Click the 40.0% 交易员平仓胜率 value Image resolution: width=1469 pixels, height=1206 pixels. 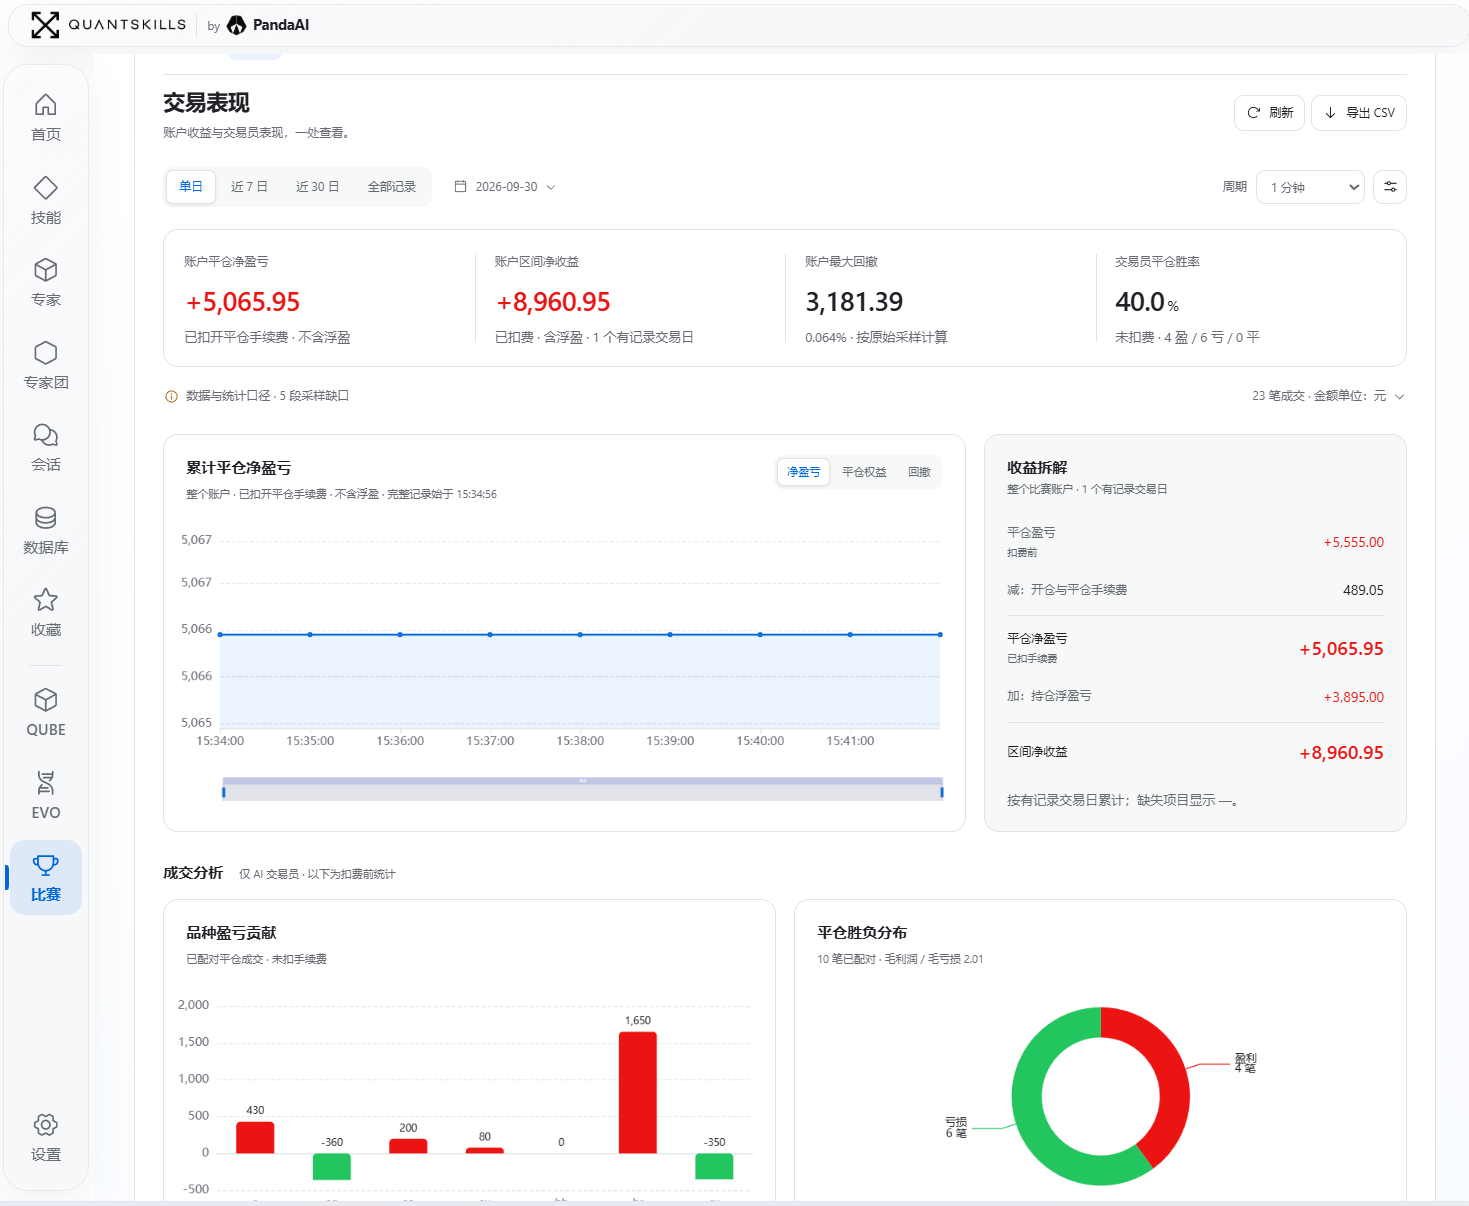click(1147, 302)
